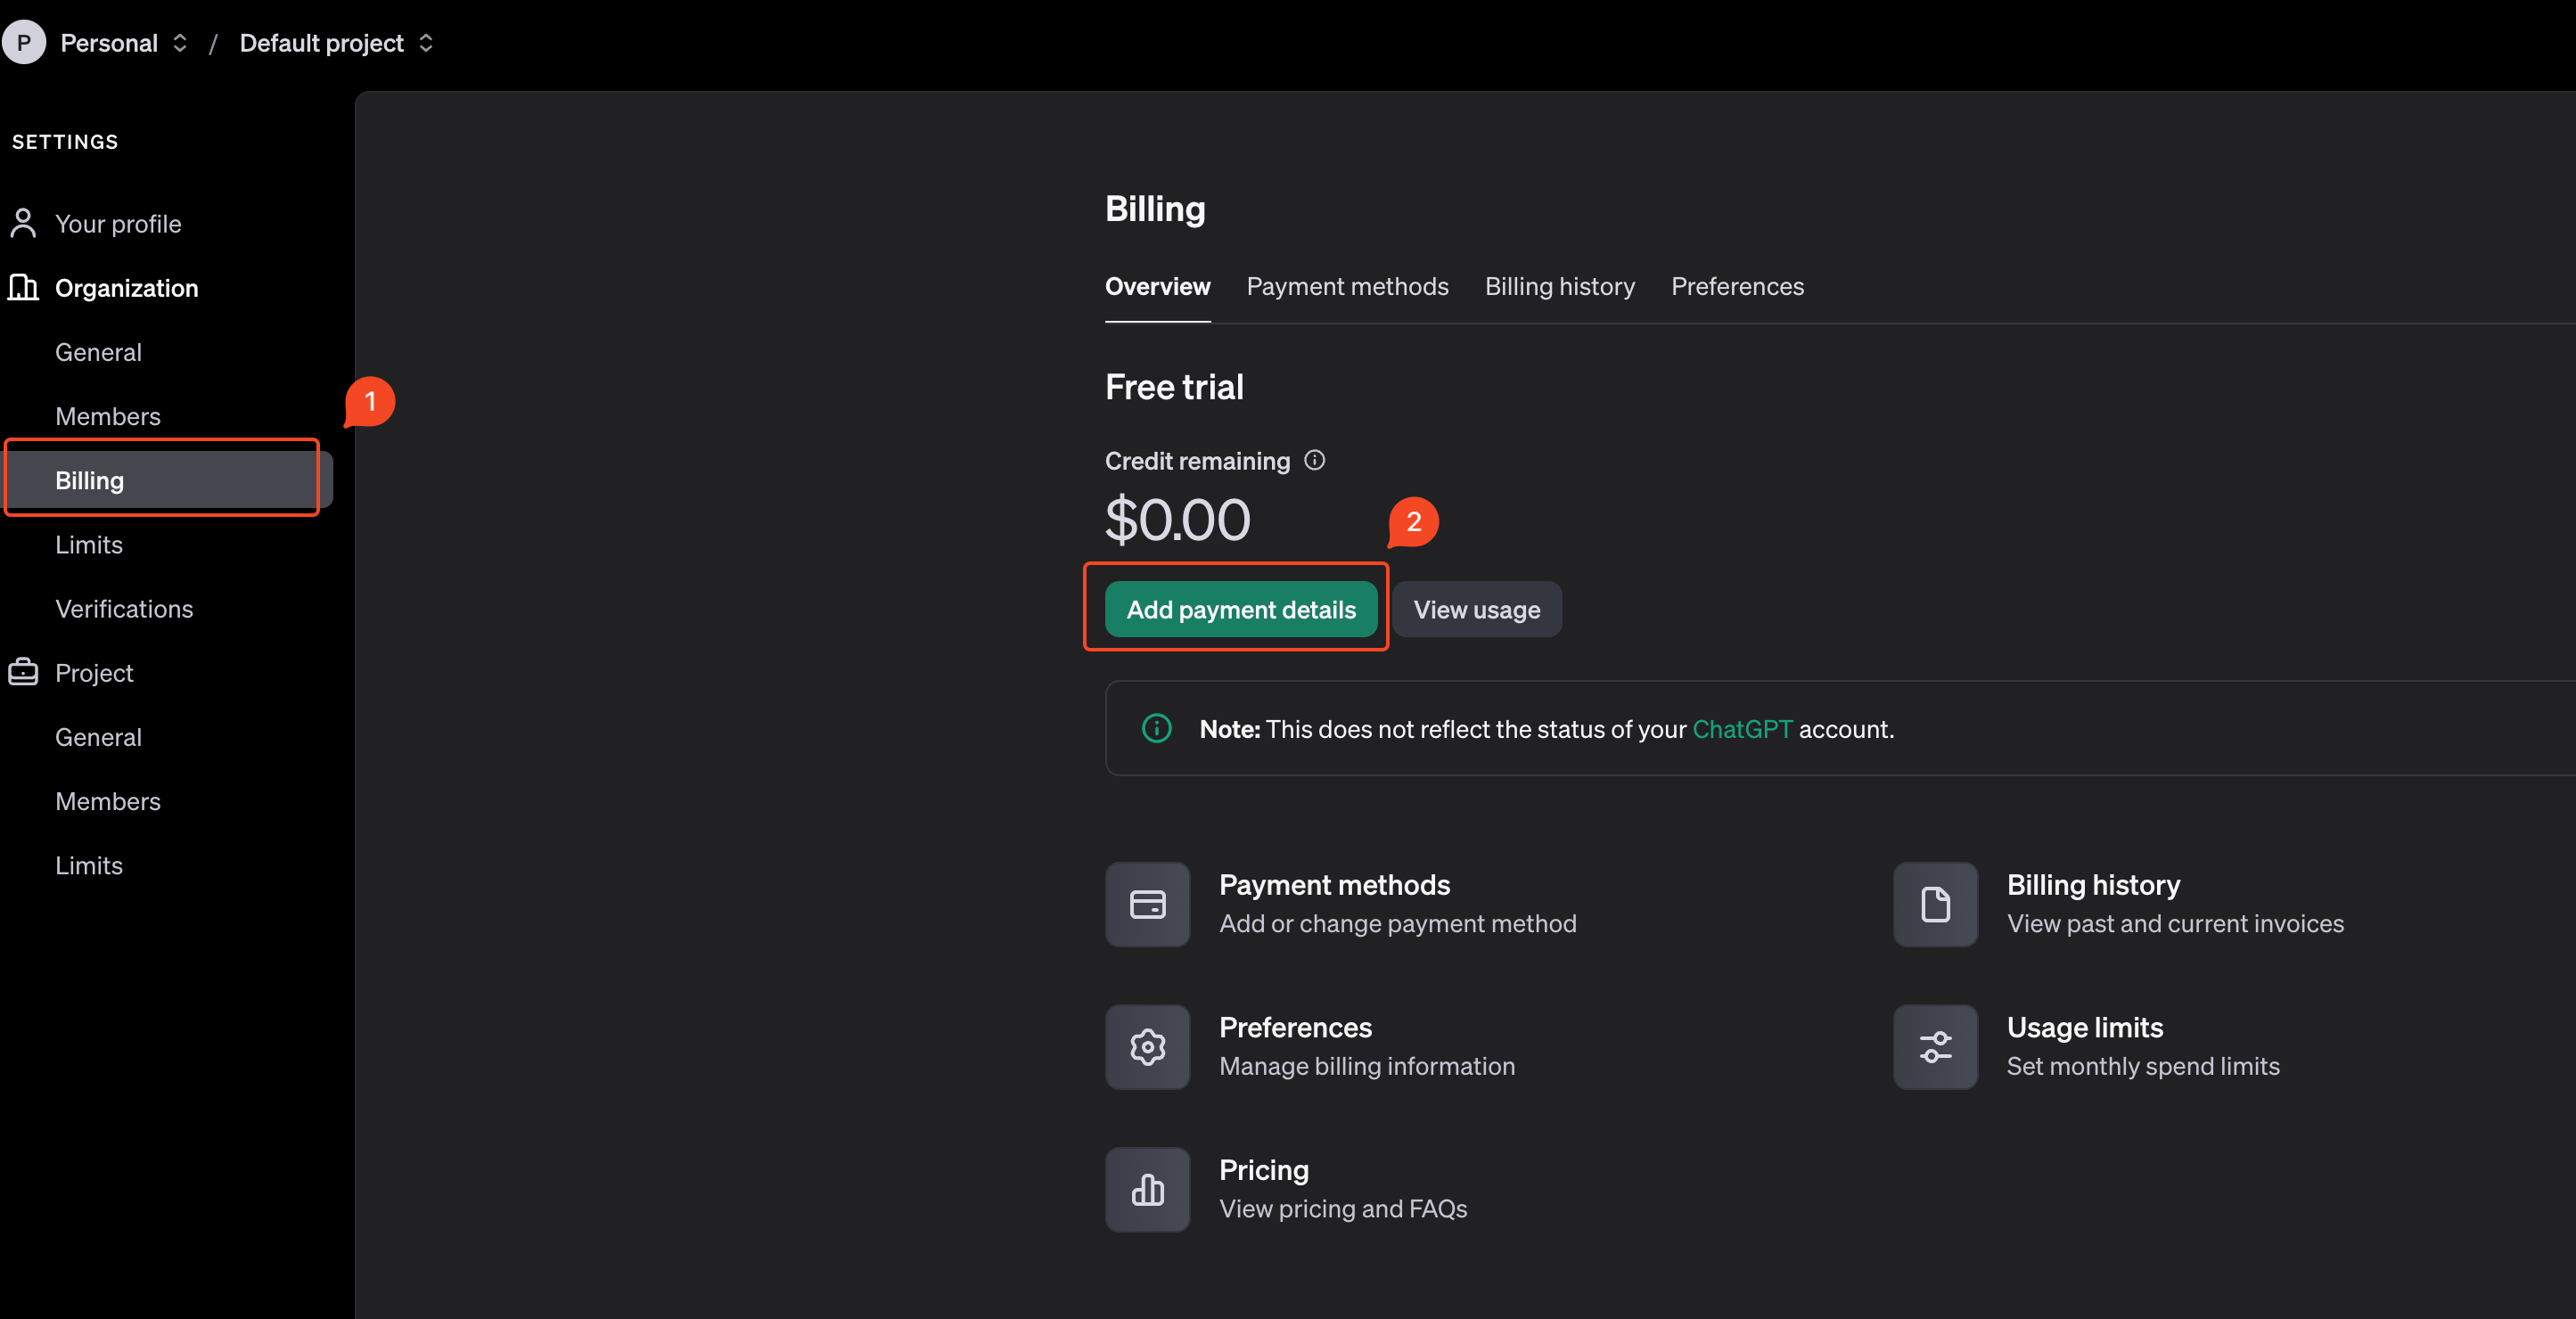Click the Pricing bar chart icon
The image size is (2576, 1319).
coord(1147,1190)
